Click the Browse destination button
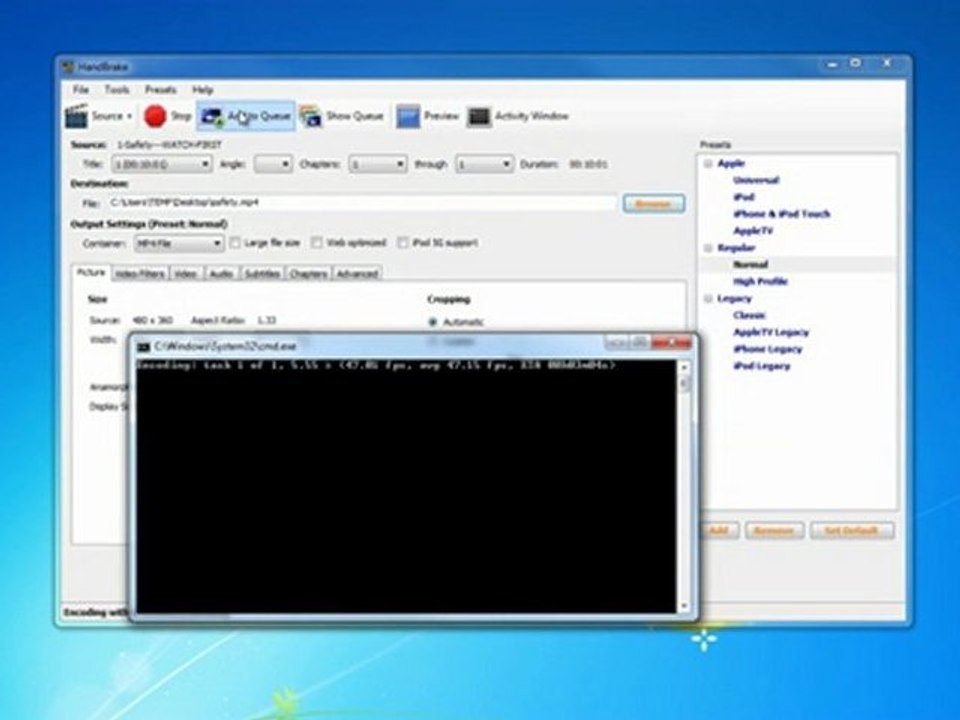Screen dimensions: 960x720 (x=653, y=203)
